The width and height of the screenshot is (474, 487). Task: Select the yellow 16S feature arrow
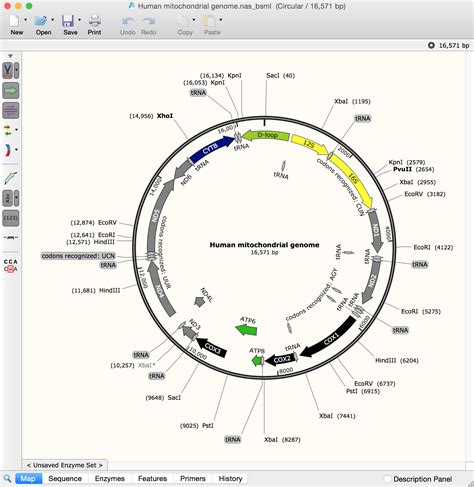pyautogui.click(x=351, y=181)
